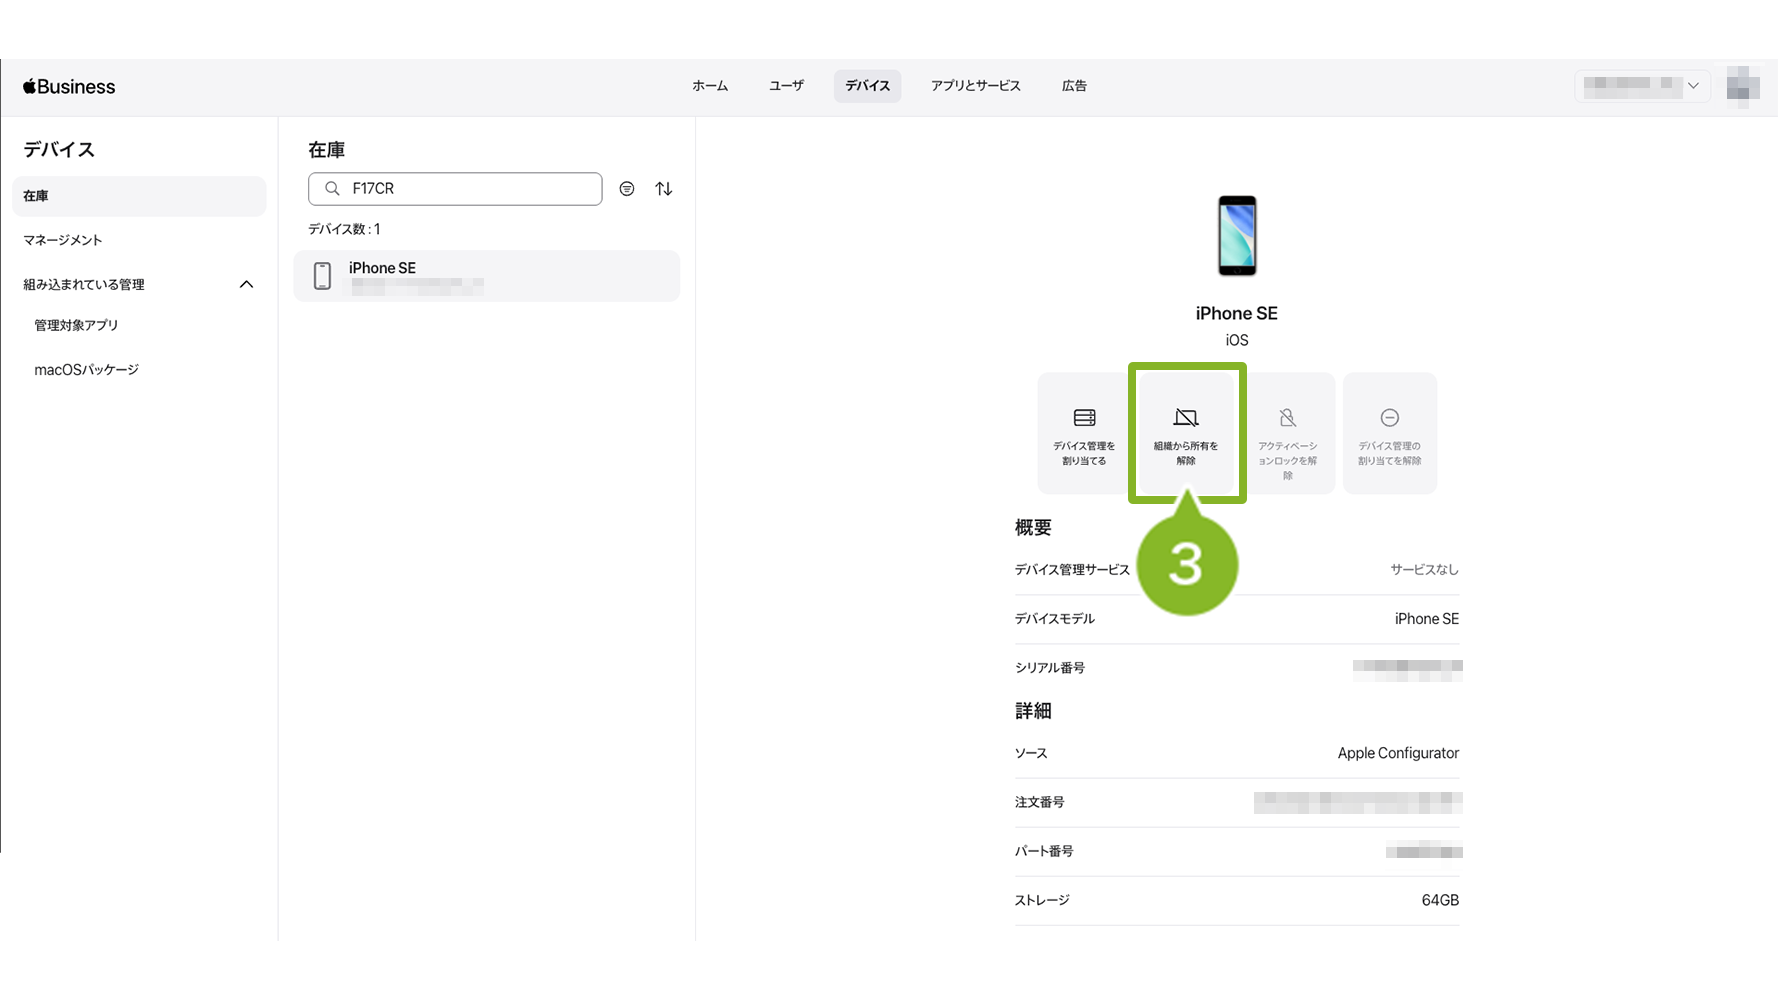Switch to the ユーザ tab
This screenshot has height=1000, width=1778.
(786, 86)
